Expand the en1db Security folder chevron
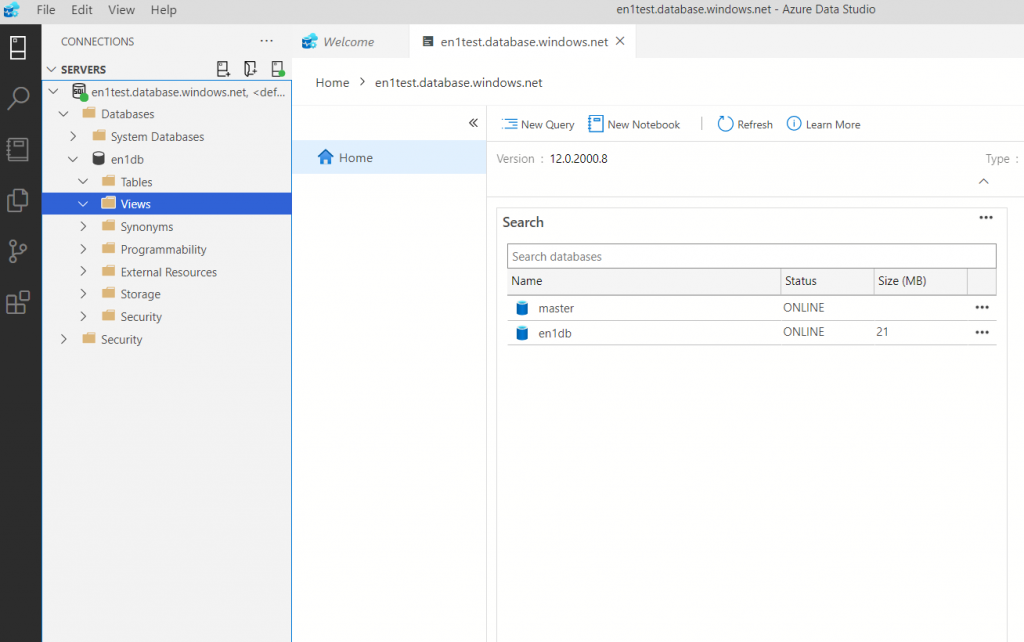The width and height of the screenshot is (1024, 642). pos(83,317)
